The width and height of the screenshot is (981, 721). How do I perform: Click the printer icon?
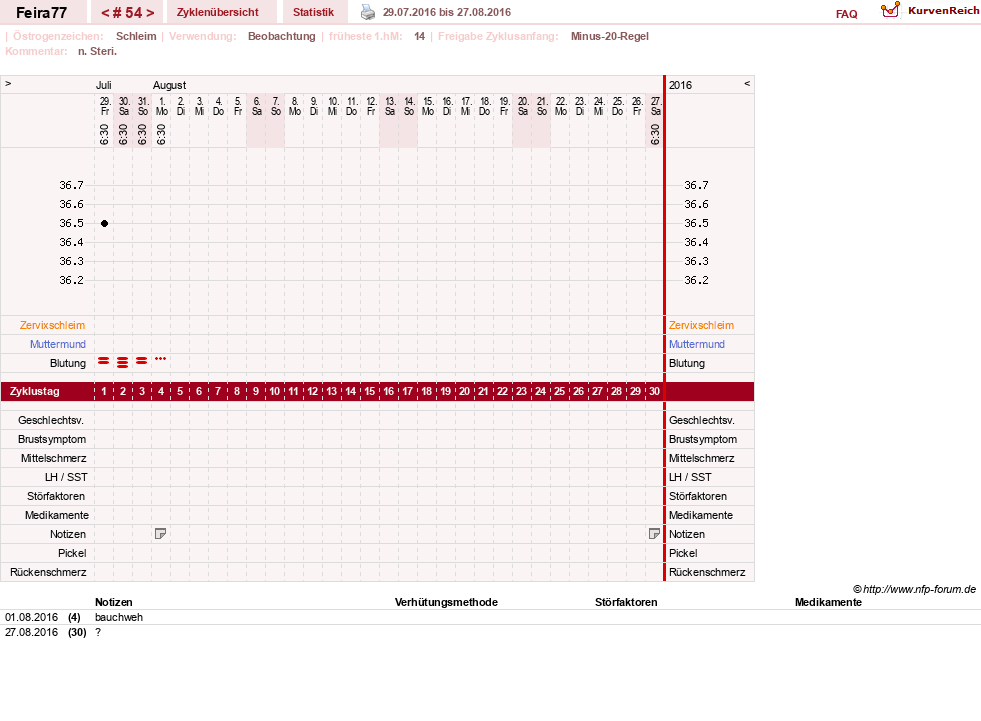click(368, 13)
